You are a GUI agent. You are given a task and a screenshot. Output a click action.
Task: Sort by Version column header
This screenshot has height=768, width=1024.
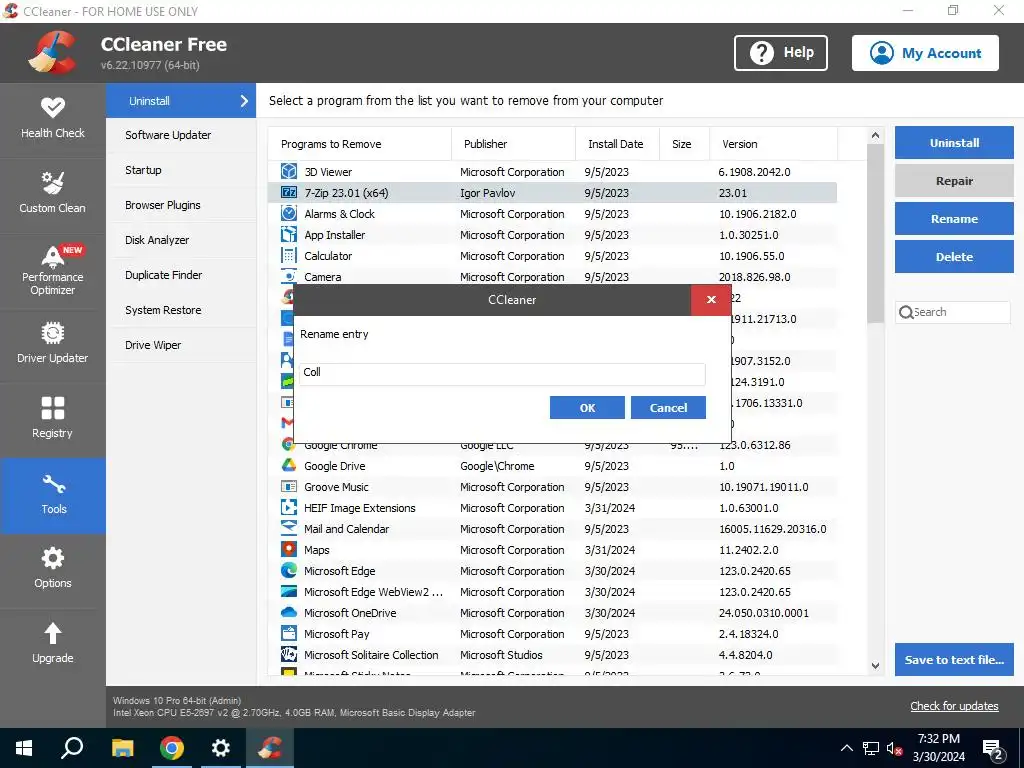coord(773,144)
